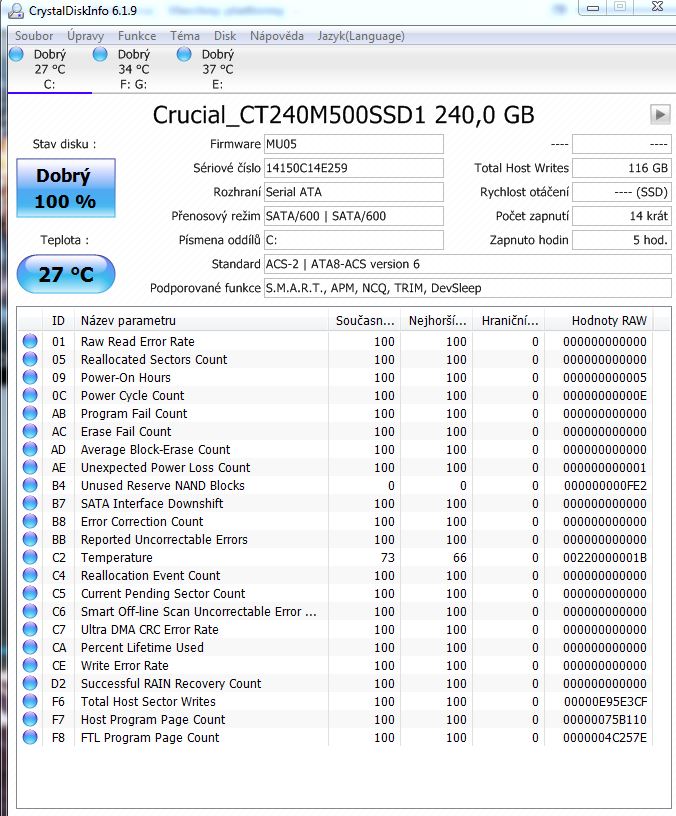Click status orb of Temperature row

30,557
